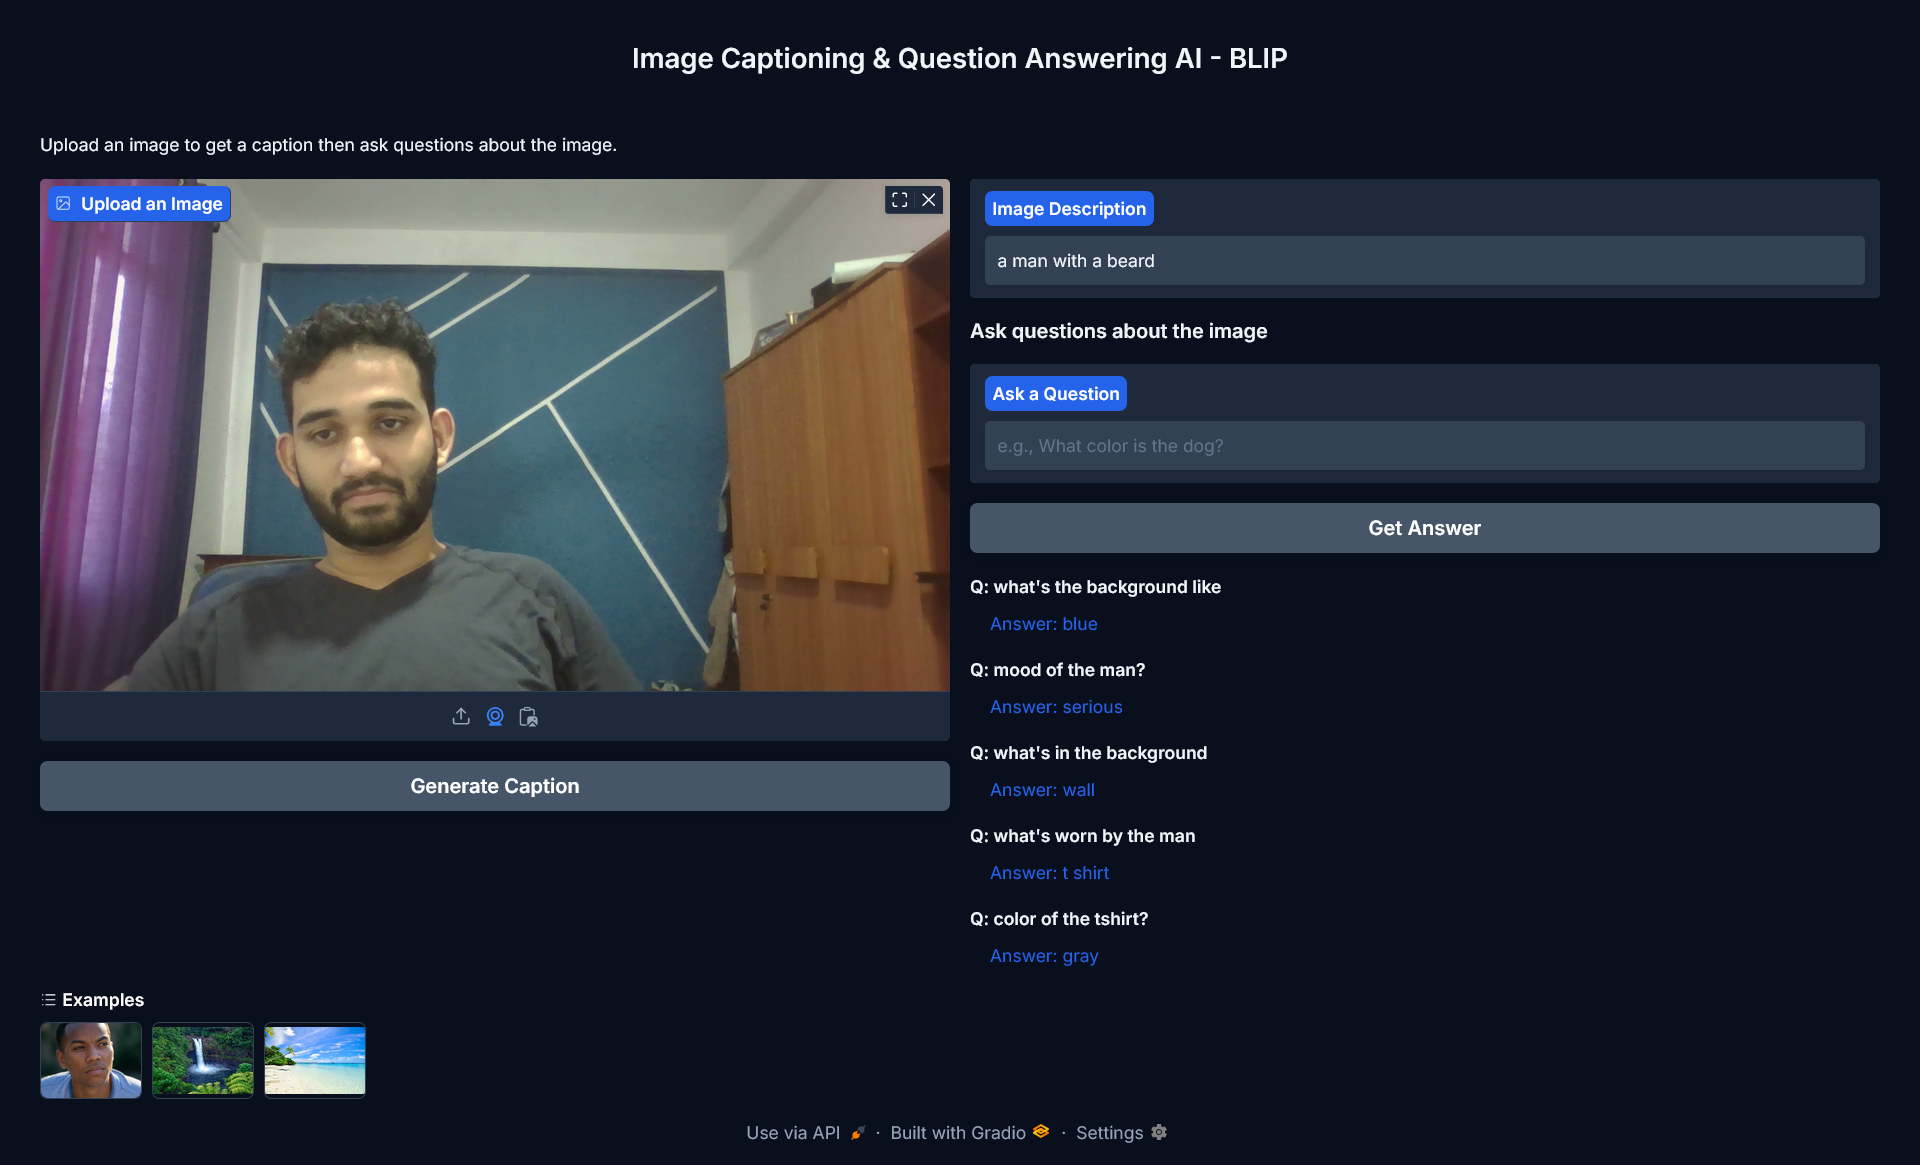Image resolution: width=1920 pixels, height=1165 pixels.
Task: Toggle fullscreen view of the uploaded image
Action: click(x=899, y=199)
